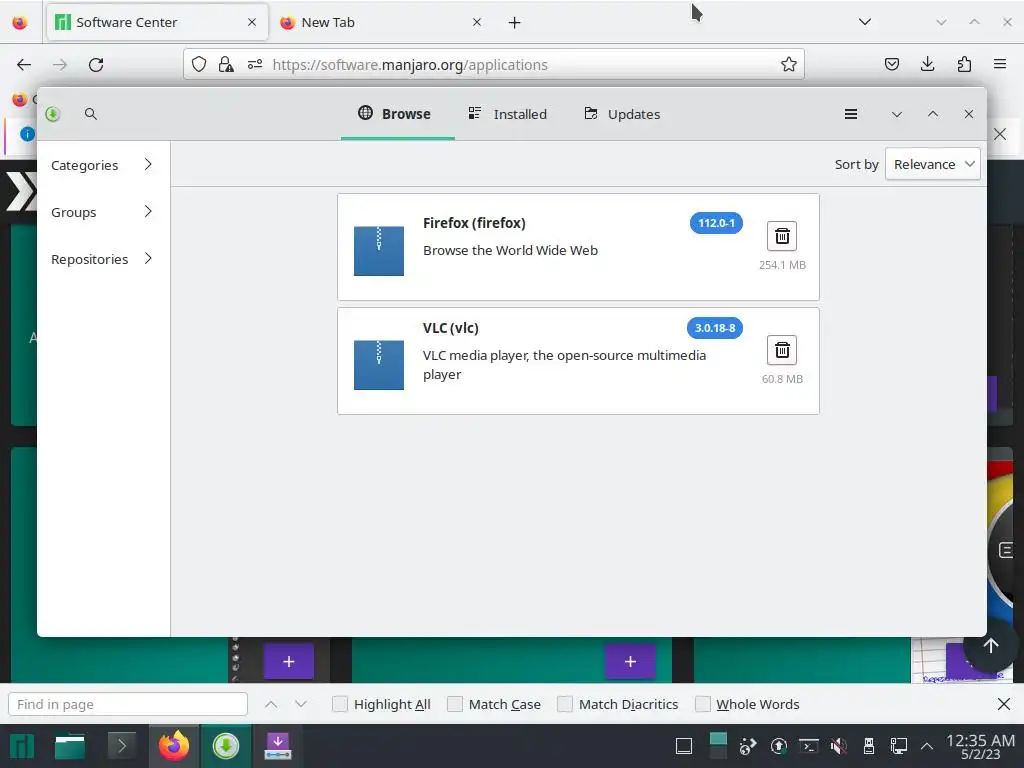
Task: Open the Sort by Relevance dropdown
Action: tap(933, 165)
